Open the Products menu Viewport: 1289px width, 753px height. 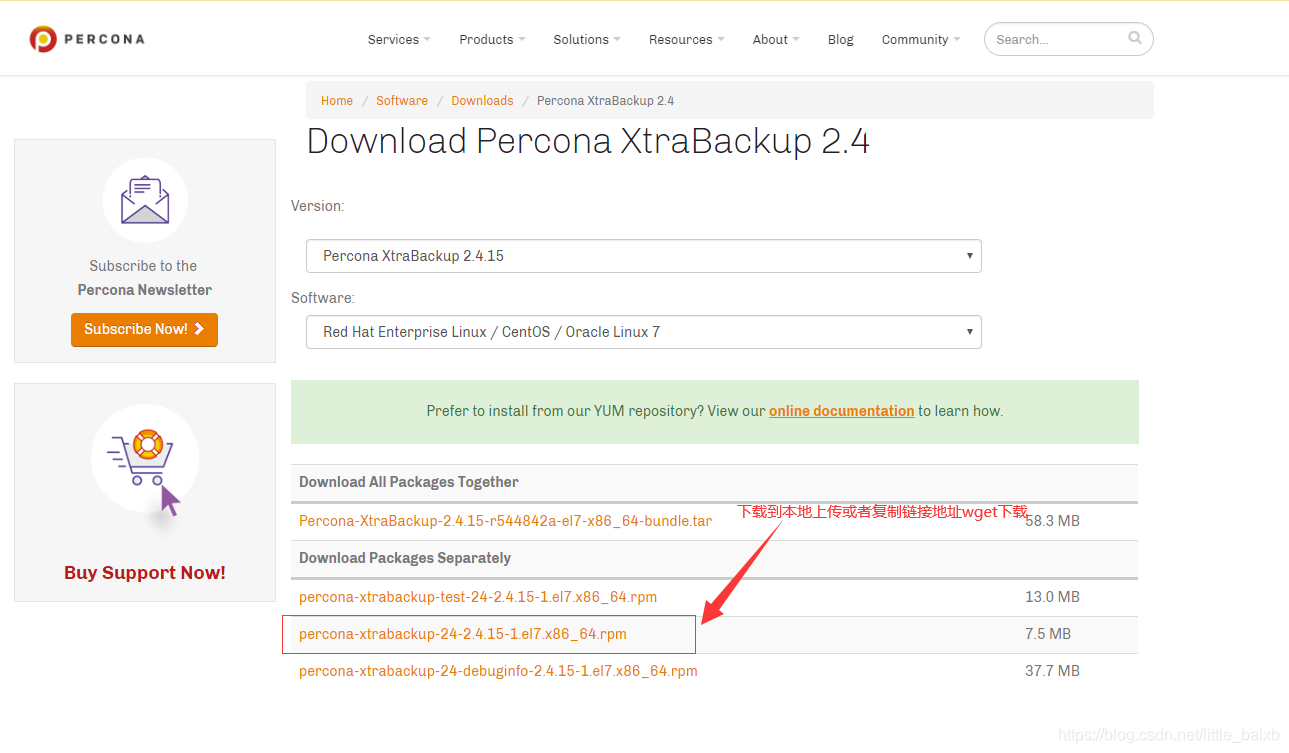click(x=492, y=40)
